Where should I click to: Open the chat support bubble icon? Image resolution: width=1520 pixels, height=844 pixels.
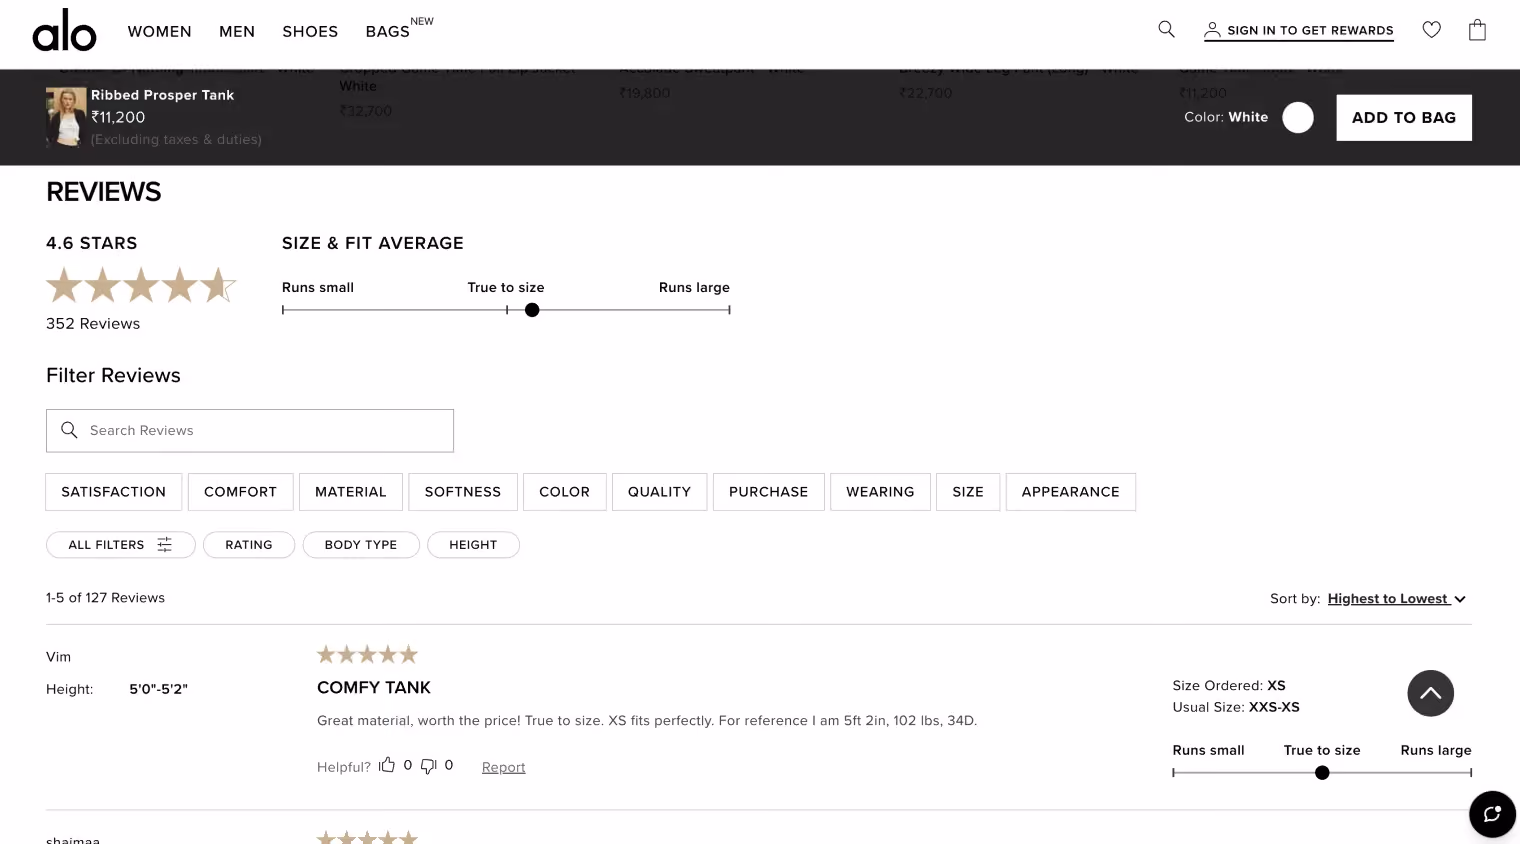pos(1492,813)
